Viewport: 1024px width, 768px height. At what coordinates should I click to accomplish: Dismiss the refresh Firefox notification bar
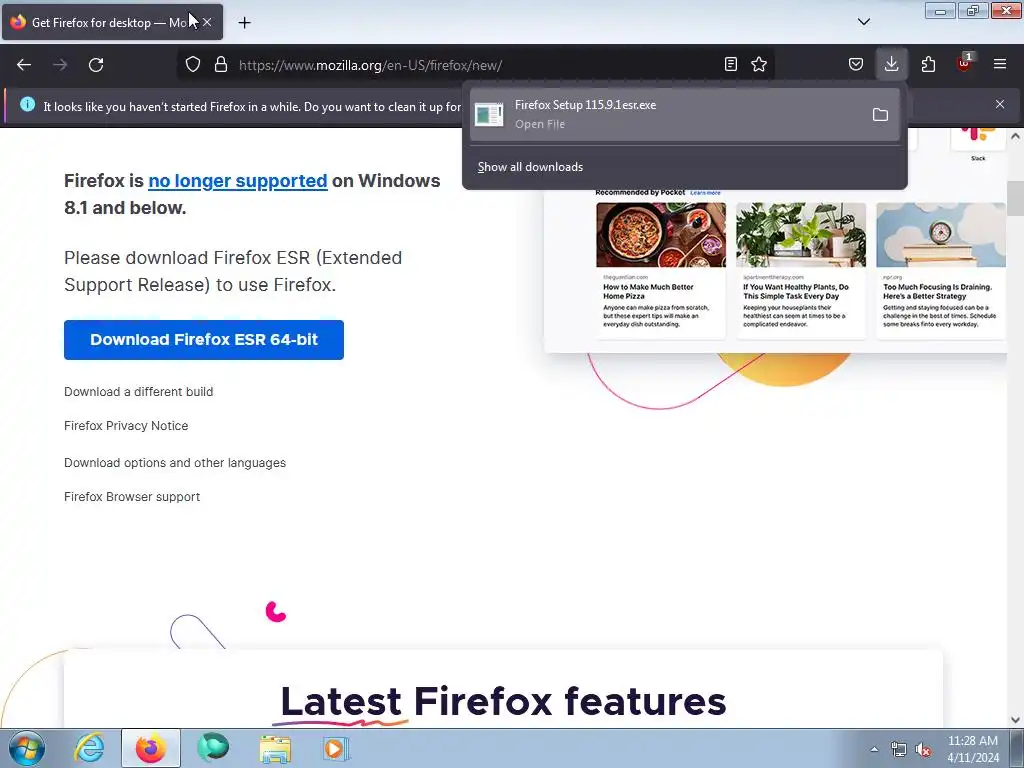pyautogui.click(x=1000, y=104)
